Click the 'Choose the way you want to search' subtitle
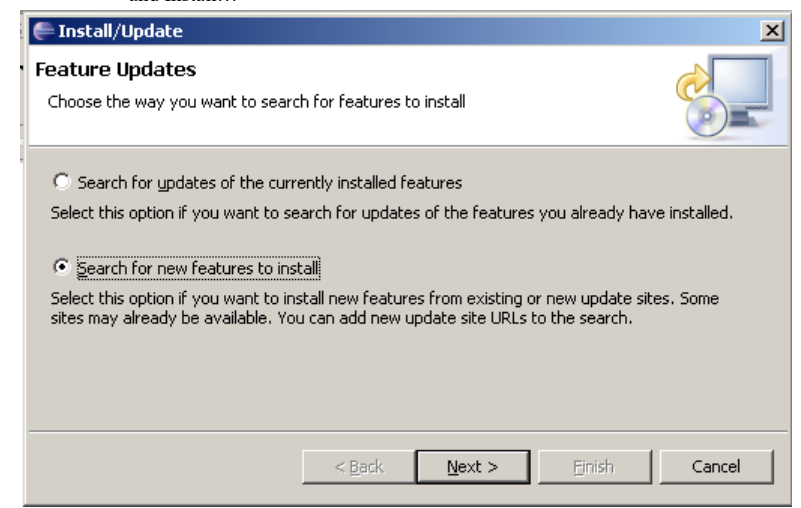The width and height of the screenshot is (801, 508). (x=256, y=102)
